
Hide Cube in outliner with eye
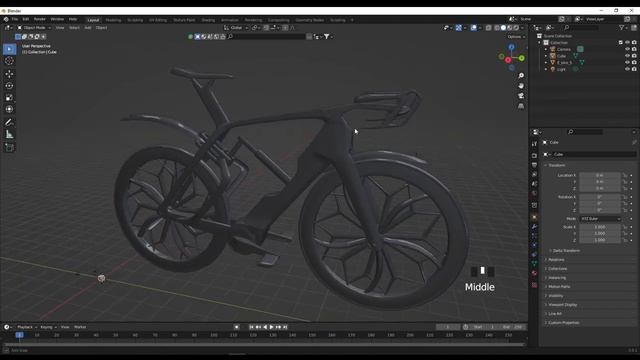coord(627,56)
